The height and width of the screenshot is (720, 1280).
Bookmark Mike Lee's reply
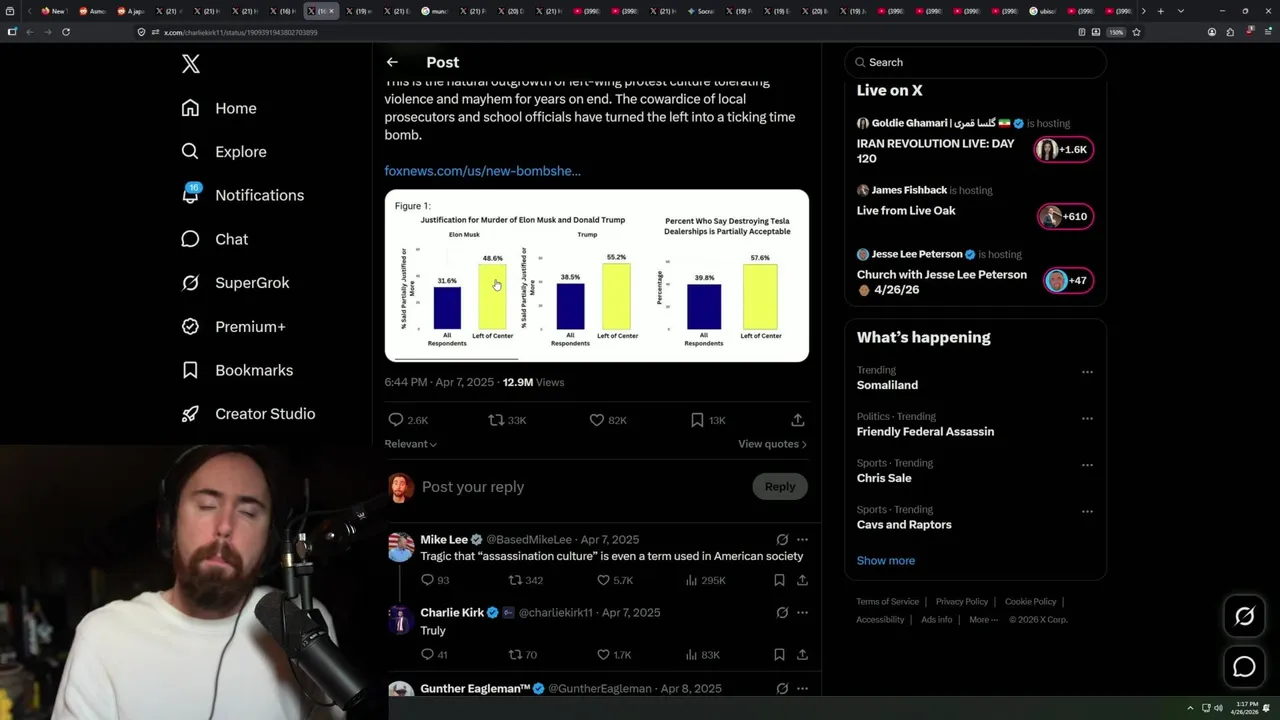click(x=779, y=580)
